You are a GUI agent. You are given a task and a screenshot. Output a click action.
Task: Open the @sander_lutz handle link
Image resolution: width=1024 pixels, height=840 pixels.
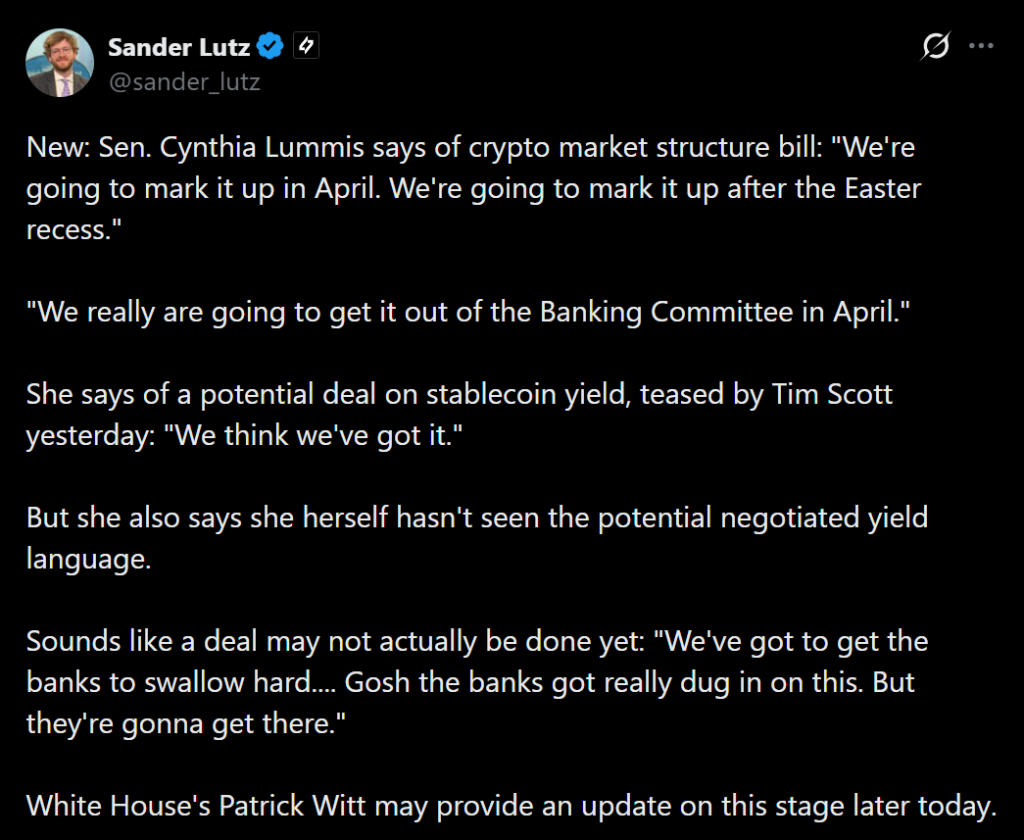coord(183,82)
